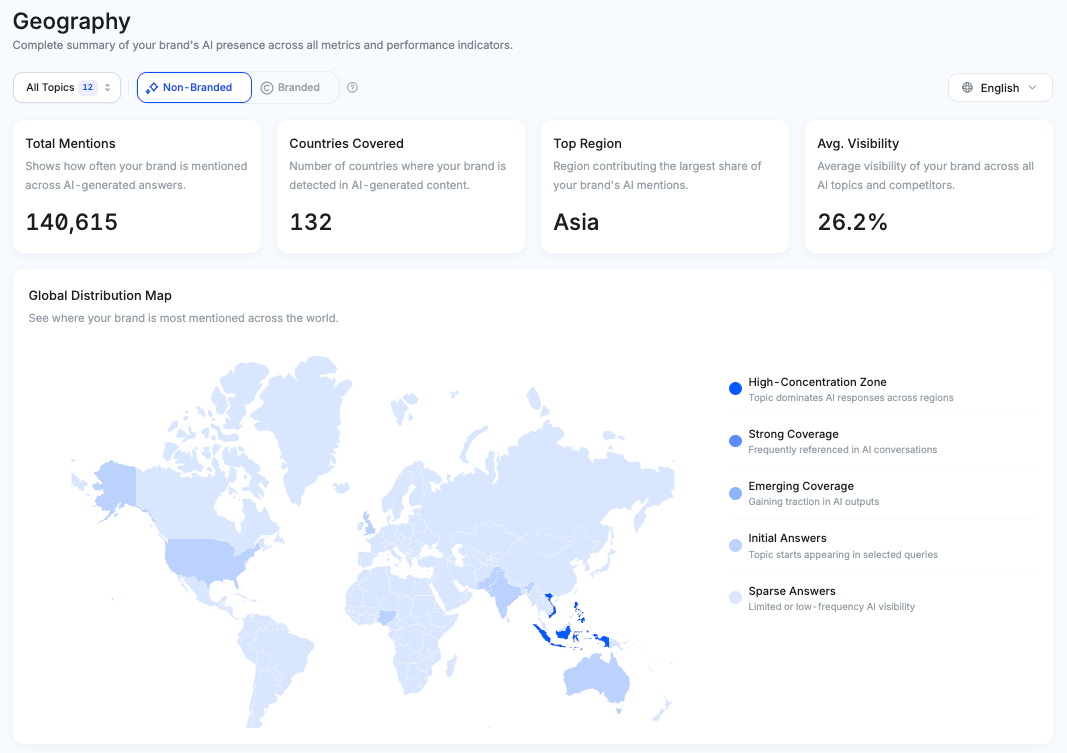Click the Emerging Coverage legend dot
Screen dimensions: 1067x753
(x=736, y=493)
